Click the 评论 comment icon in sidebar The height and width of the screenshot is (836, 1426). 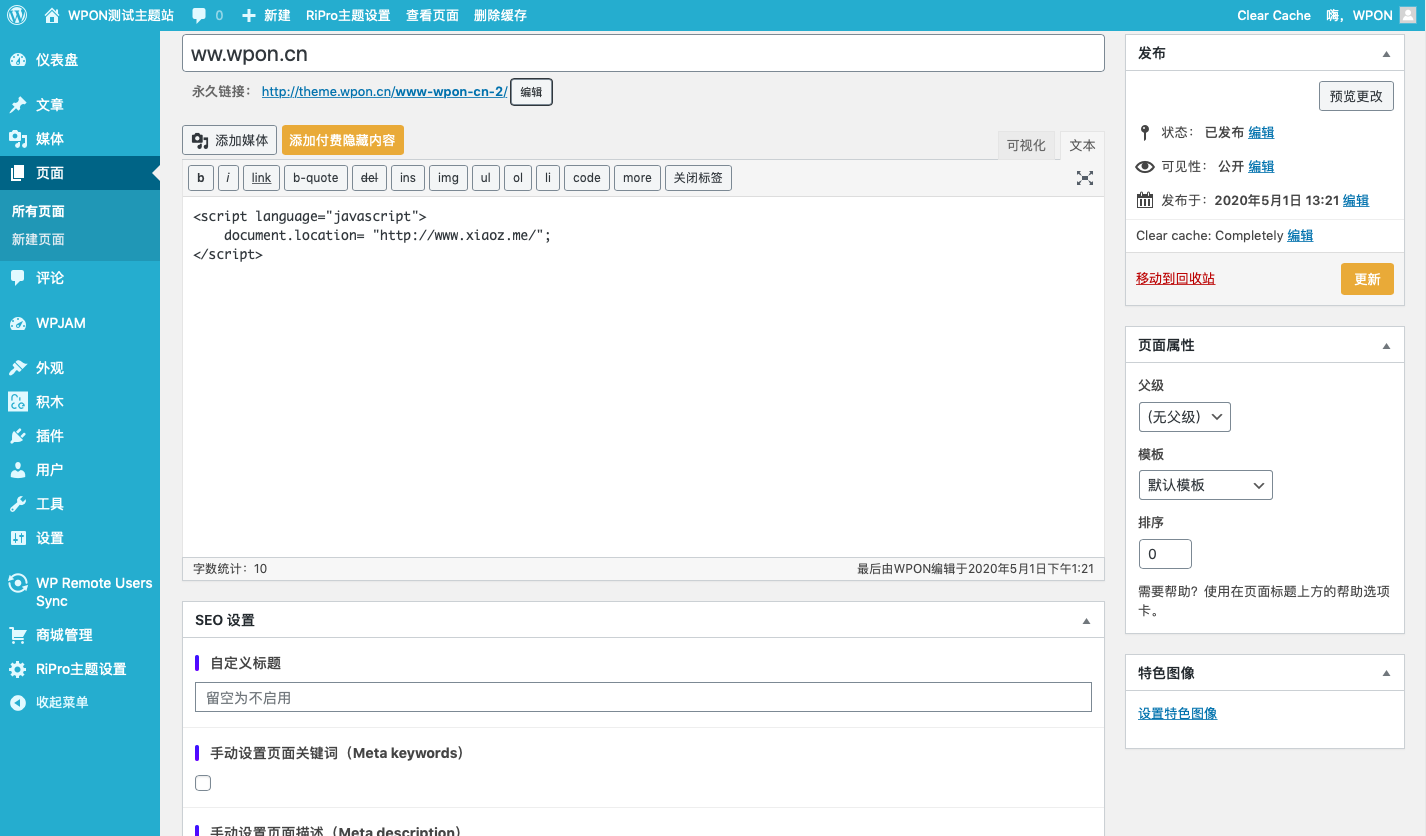[x=18, y=278]
